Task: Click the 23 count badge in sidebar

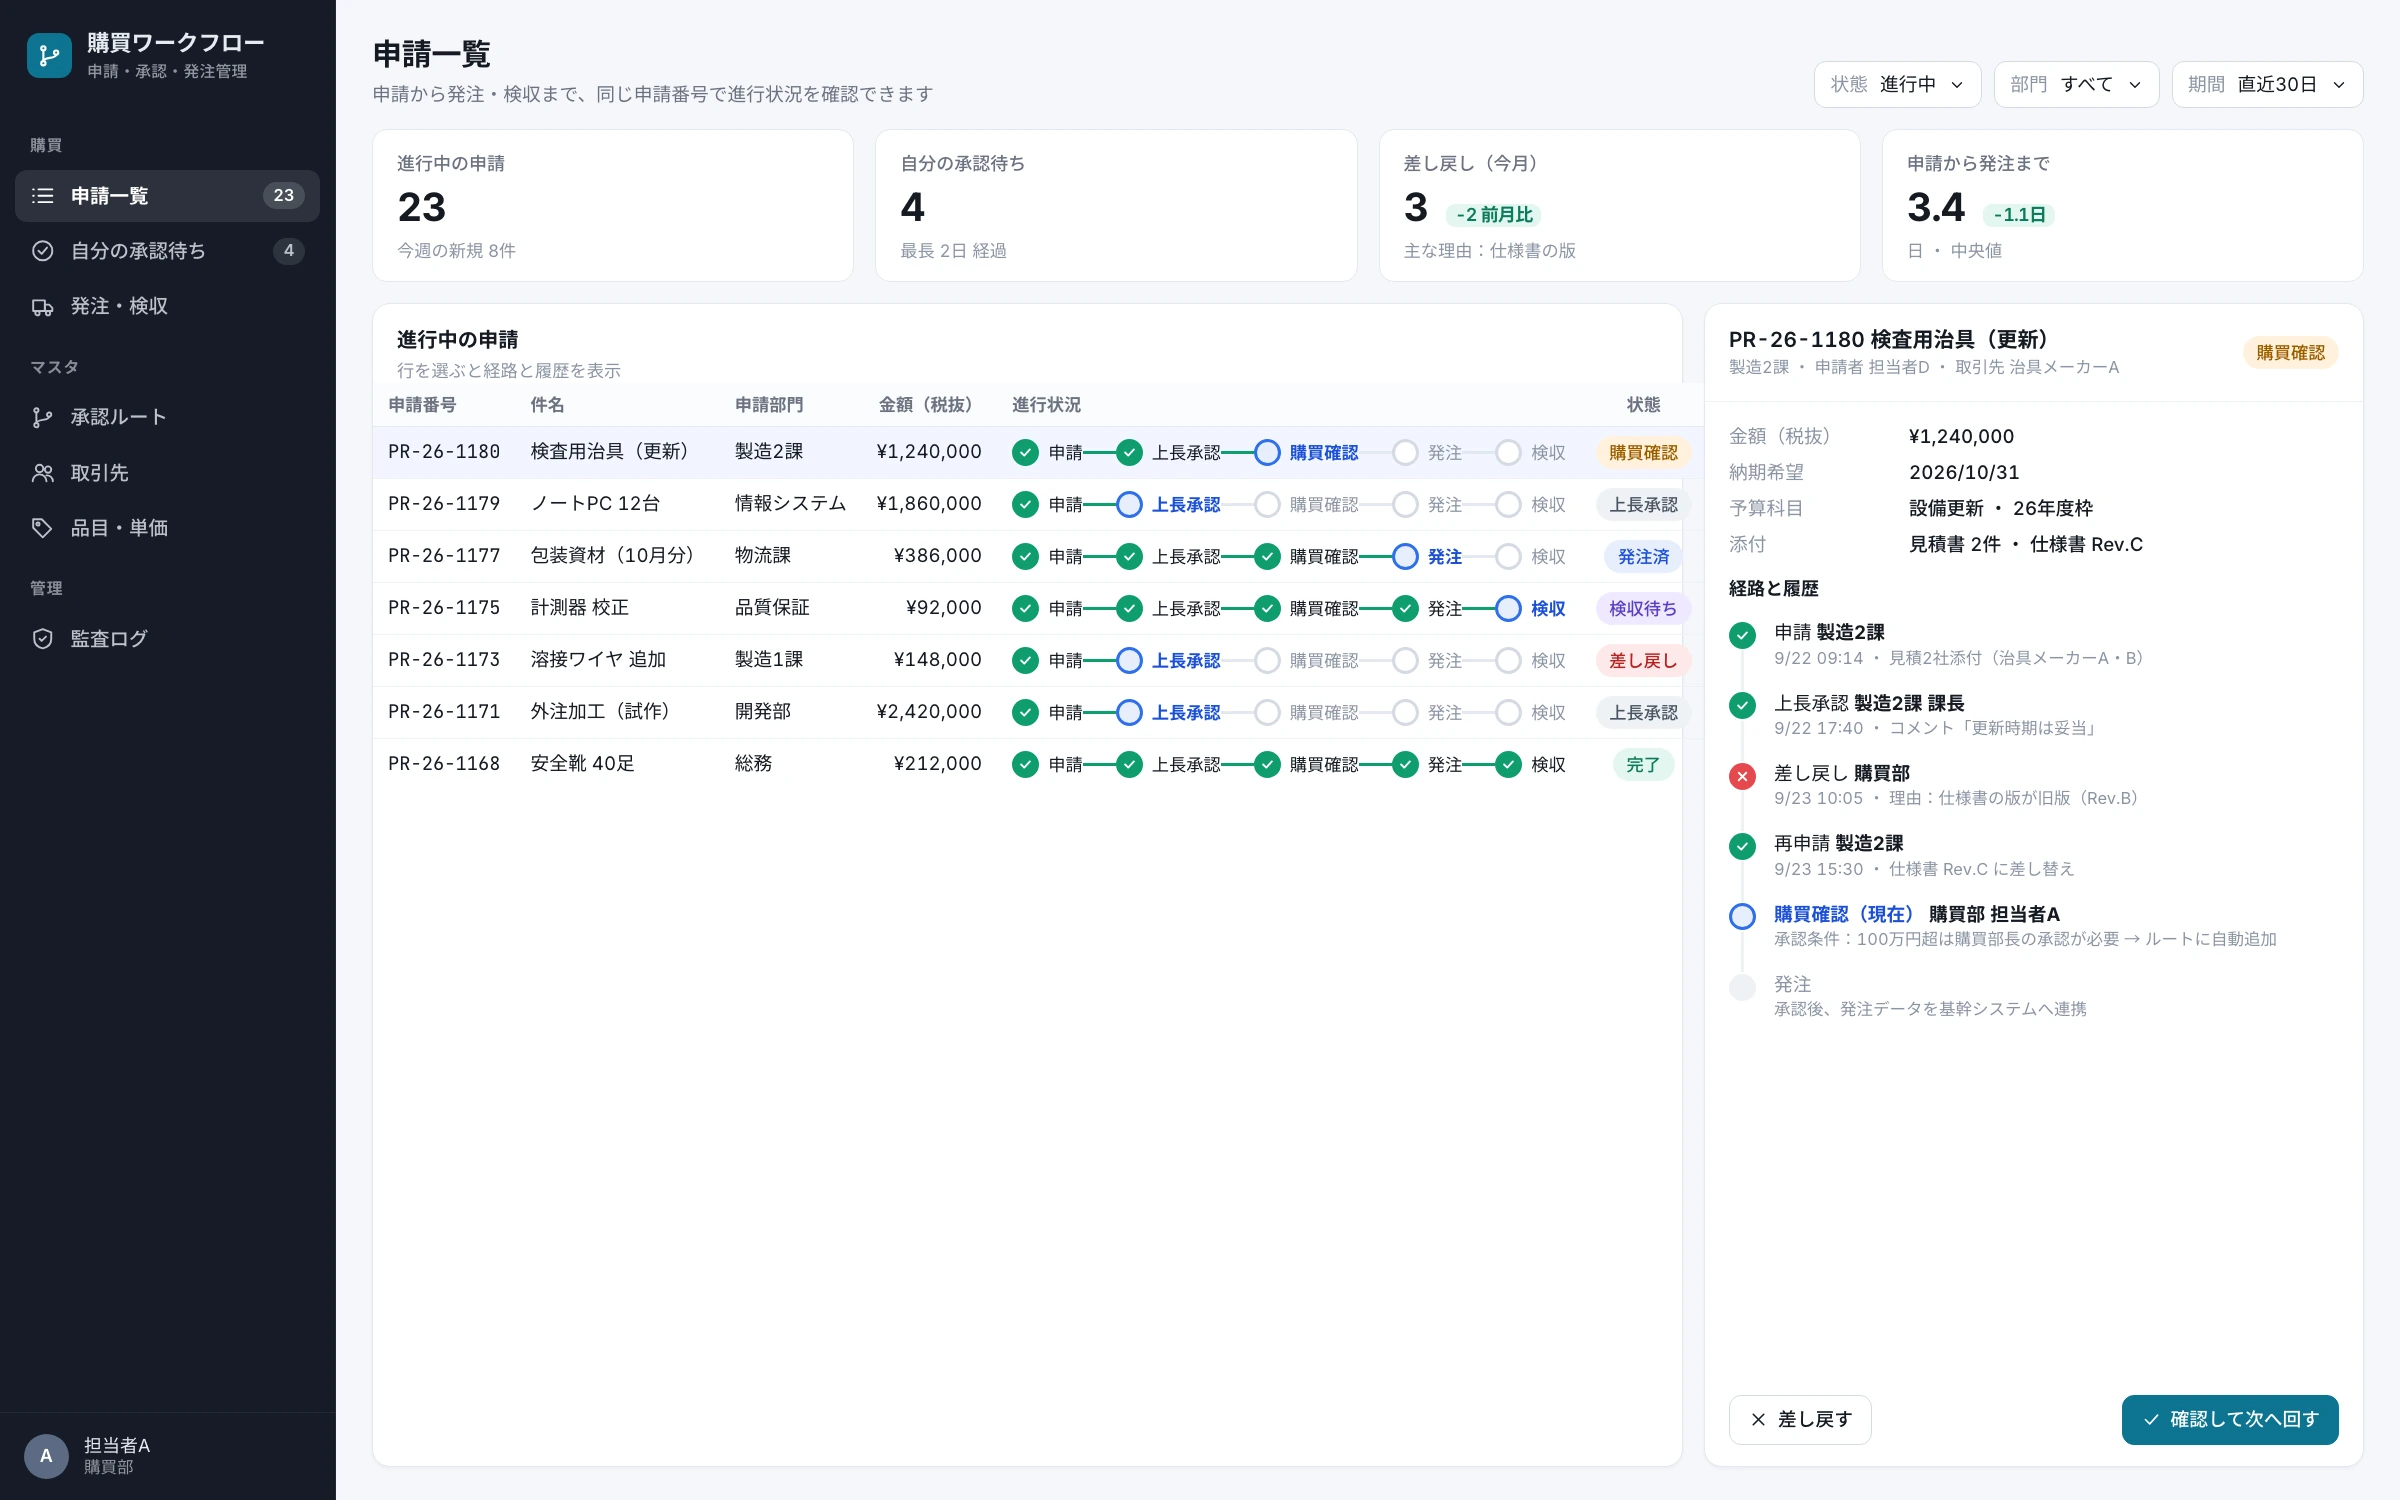Action: [284, 196]
